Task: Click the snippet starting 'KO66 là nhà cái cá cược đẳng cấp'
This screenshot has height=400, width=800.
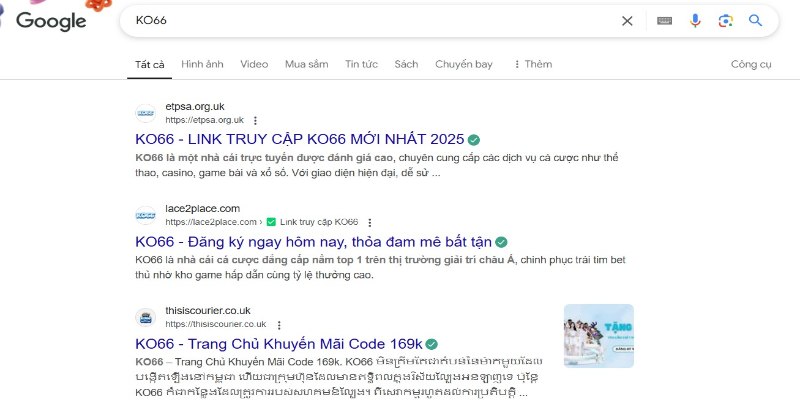Action: coord(381,267)
